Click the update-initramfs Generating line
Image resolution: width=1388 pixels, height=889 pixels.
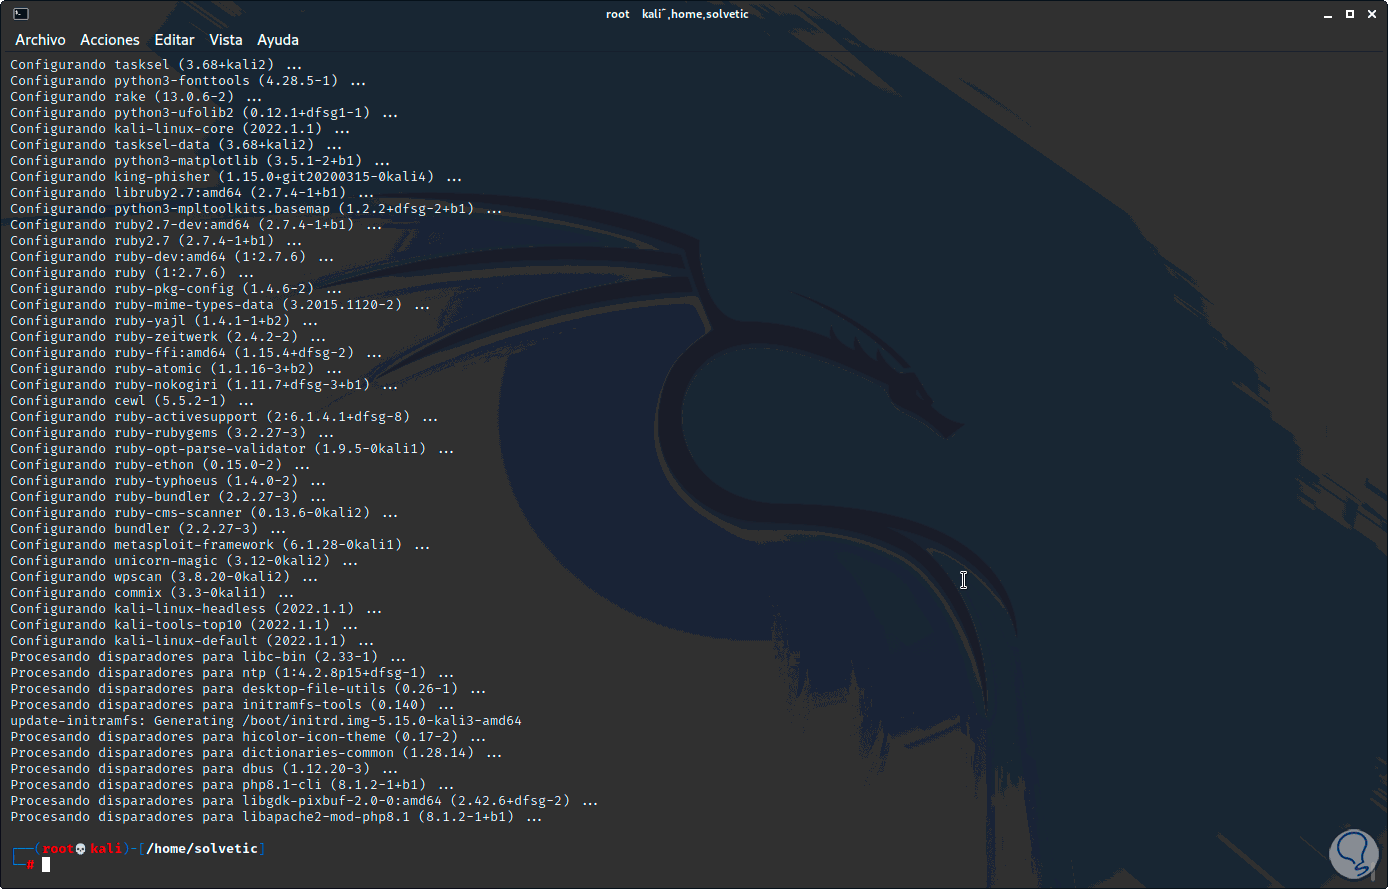click(x=266, y=721)
